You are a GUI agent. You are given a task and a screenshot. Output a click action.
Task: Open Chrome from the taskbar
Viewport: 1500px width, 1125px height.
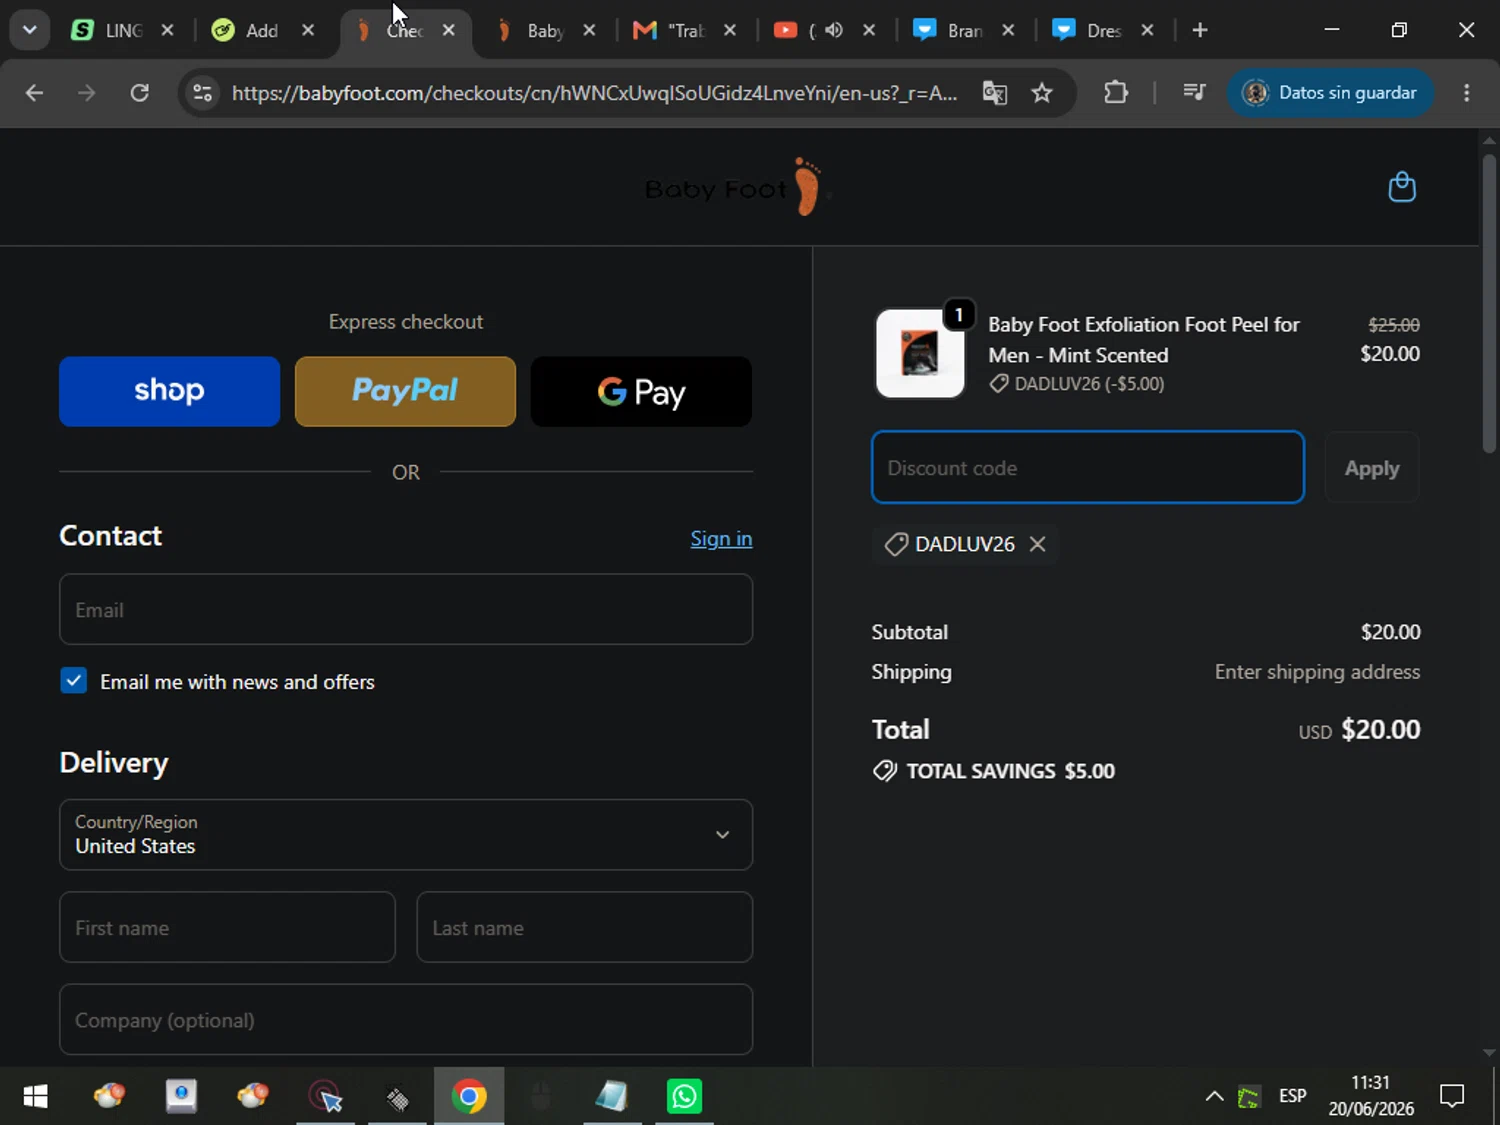pos(469,1096)
